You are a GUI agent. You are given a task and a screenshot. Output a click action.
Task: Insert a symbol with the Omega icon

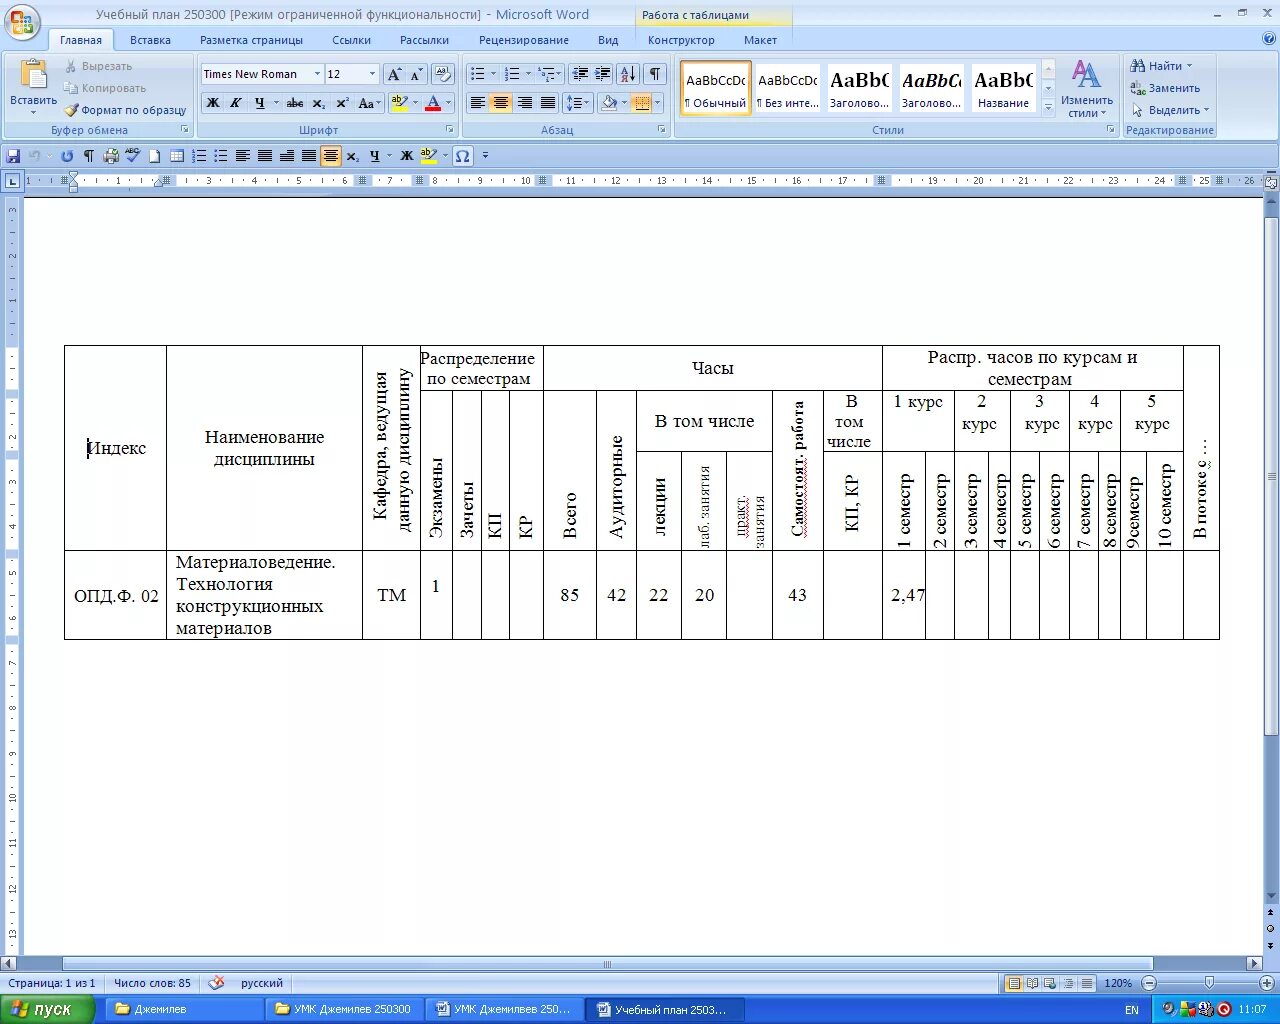[x=462, y=156]
